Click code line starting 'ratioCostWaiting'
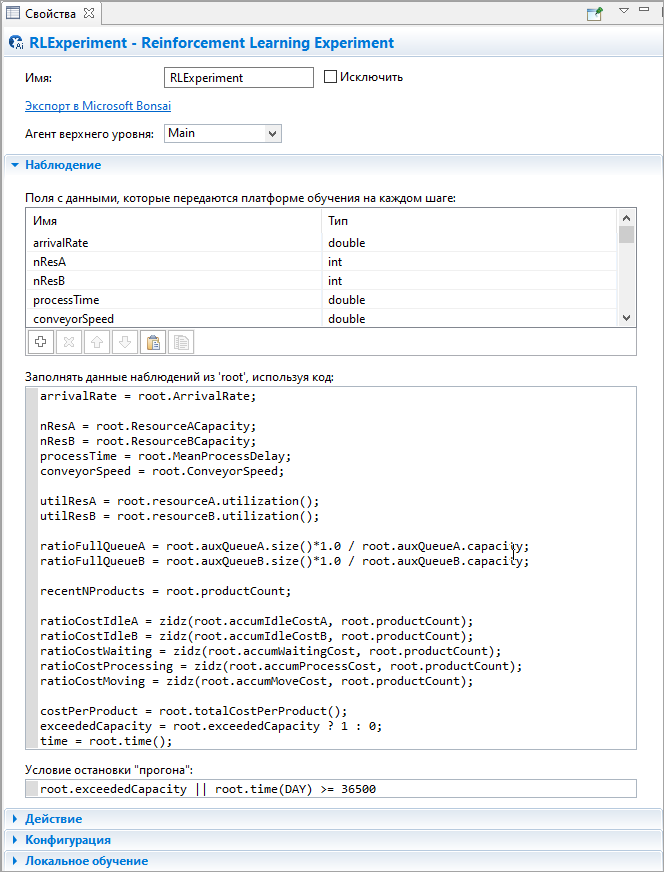Screen dimensions: 664x872 coord(270,651)
